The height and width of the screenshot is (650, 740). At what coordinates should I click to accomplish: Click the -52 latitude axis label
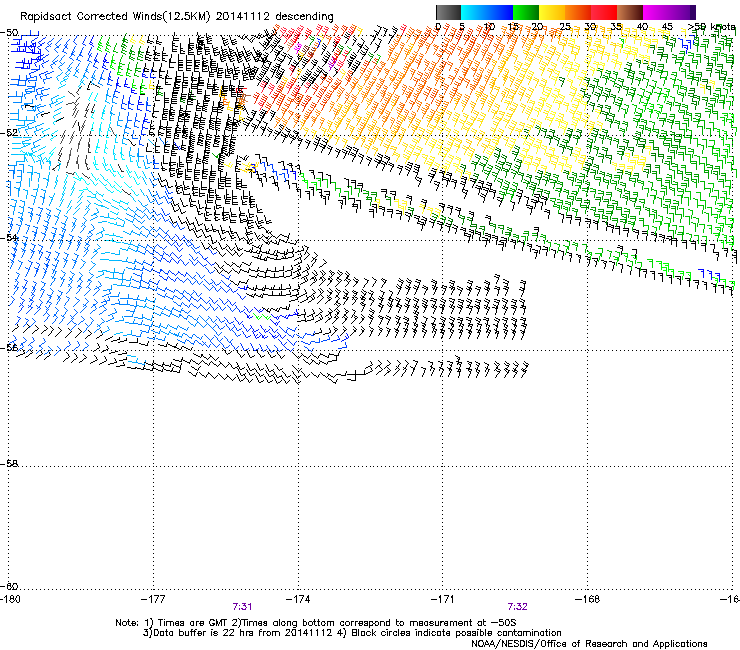coord(9,133)
